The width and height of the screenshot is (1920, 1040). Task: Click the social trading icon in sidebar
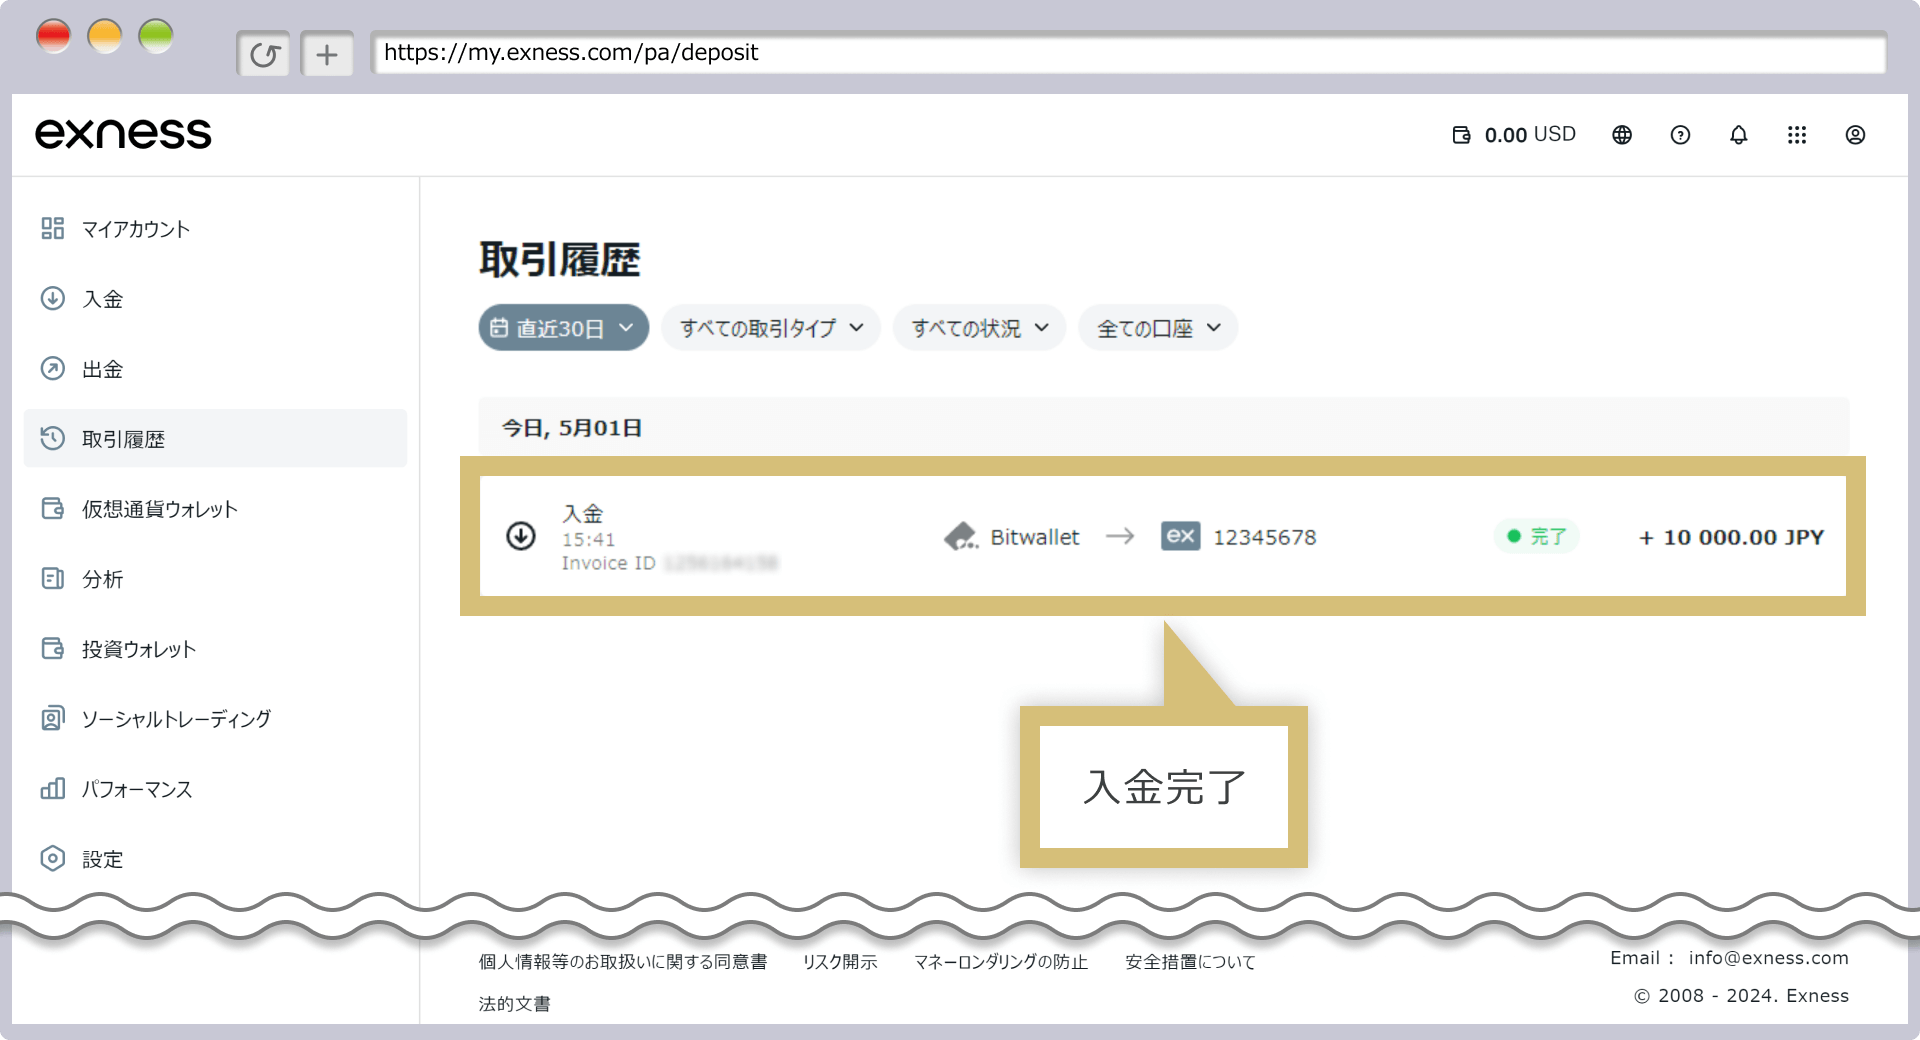[x=52, y=718]
